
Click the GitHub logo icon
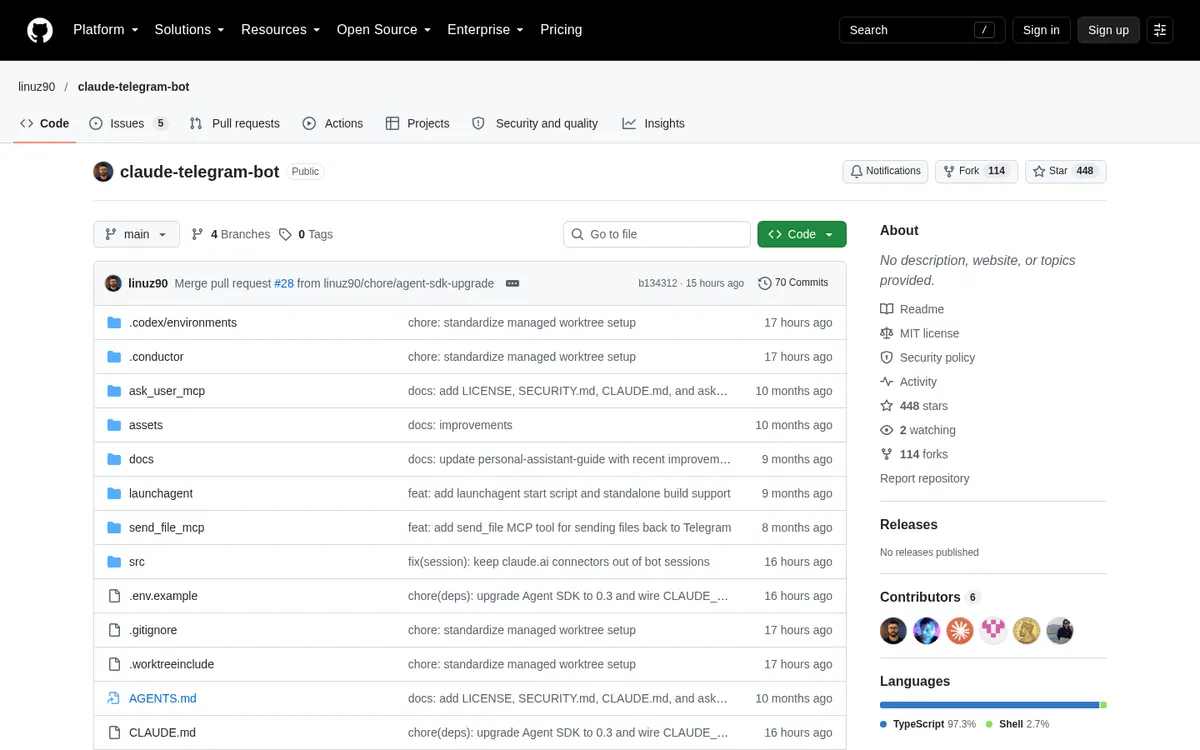(39, 30)
